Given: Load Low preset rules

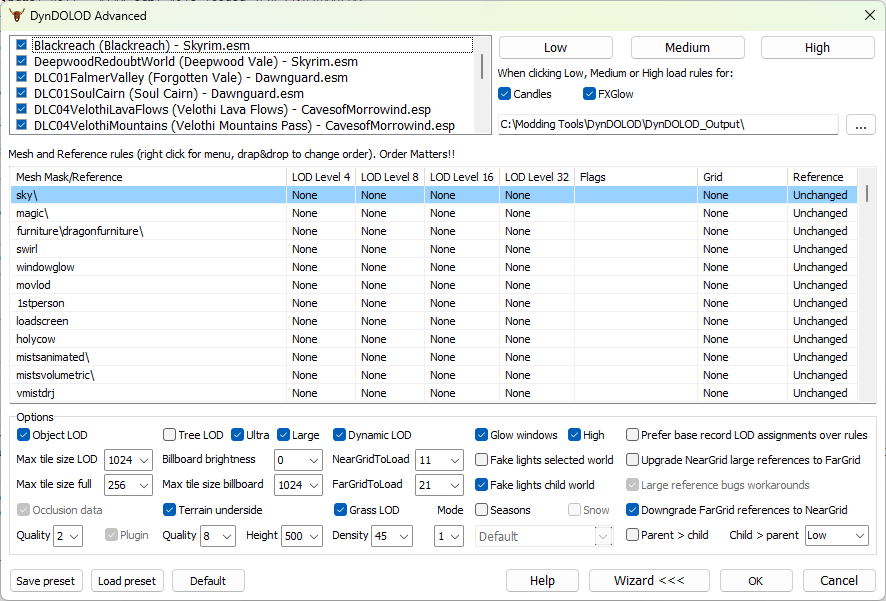Looking at the screenshot, I should coord(555,47).
